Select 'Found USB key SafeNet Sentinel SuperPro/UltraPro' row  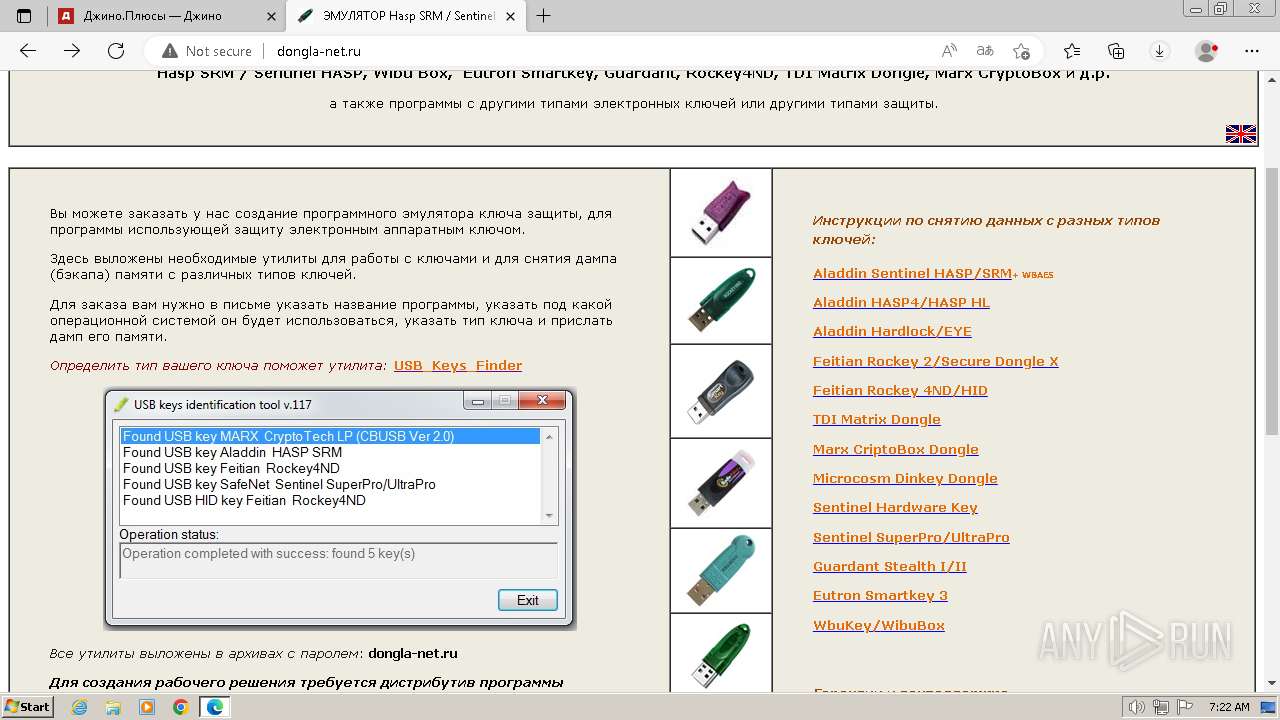[330, 484]
